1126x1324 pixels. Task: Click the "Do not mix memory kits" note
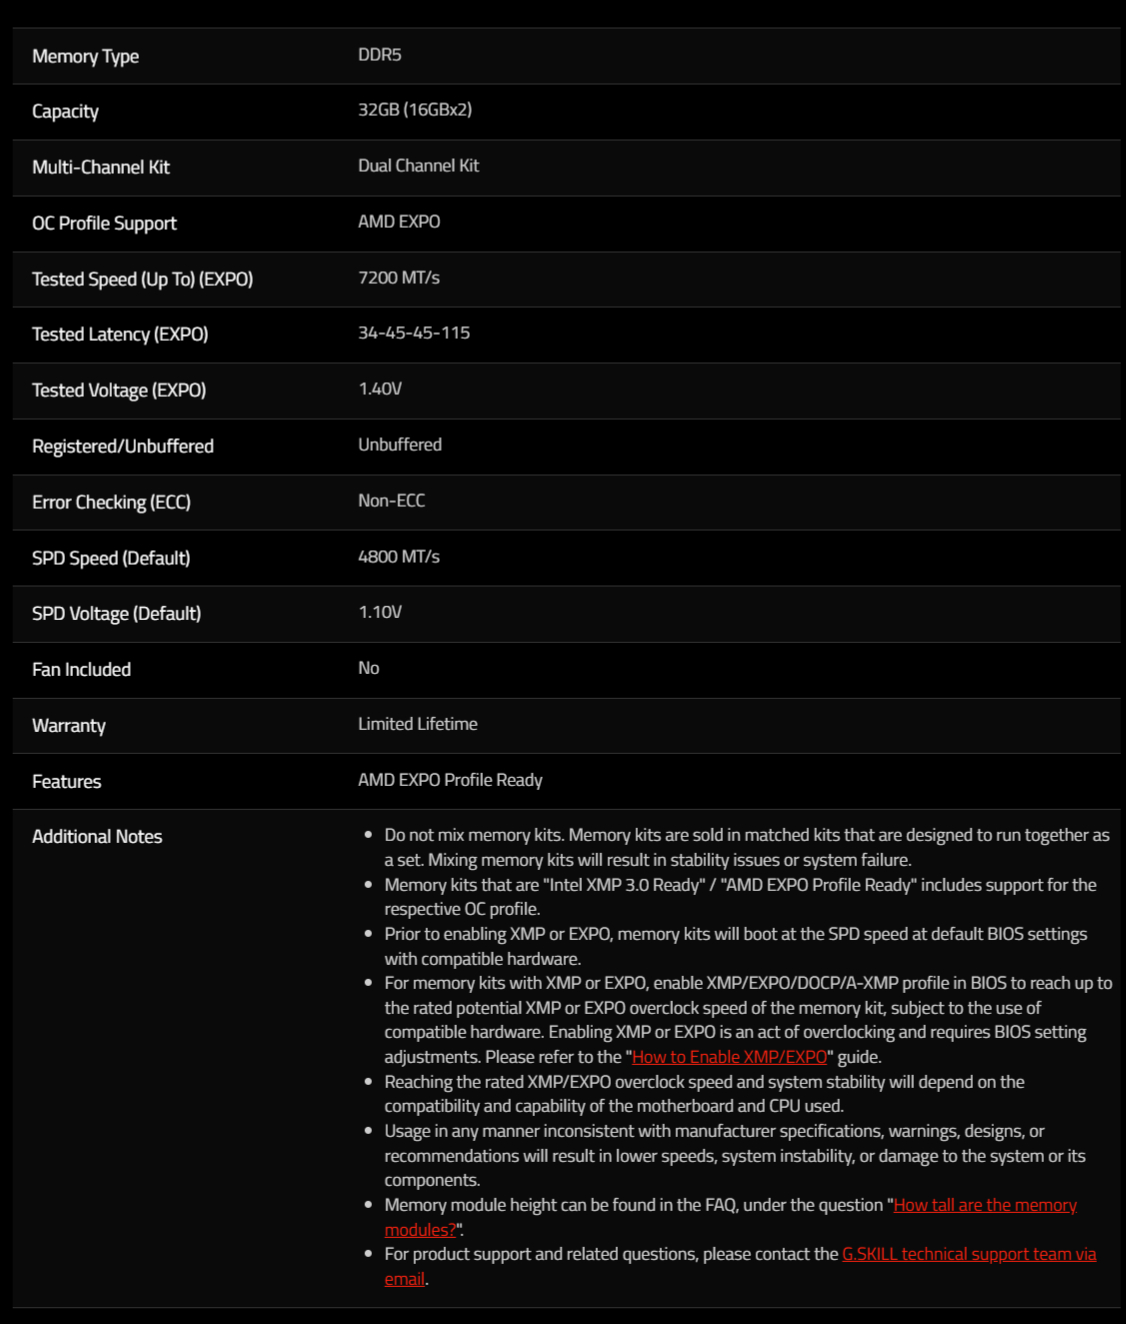[747, 847]
